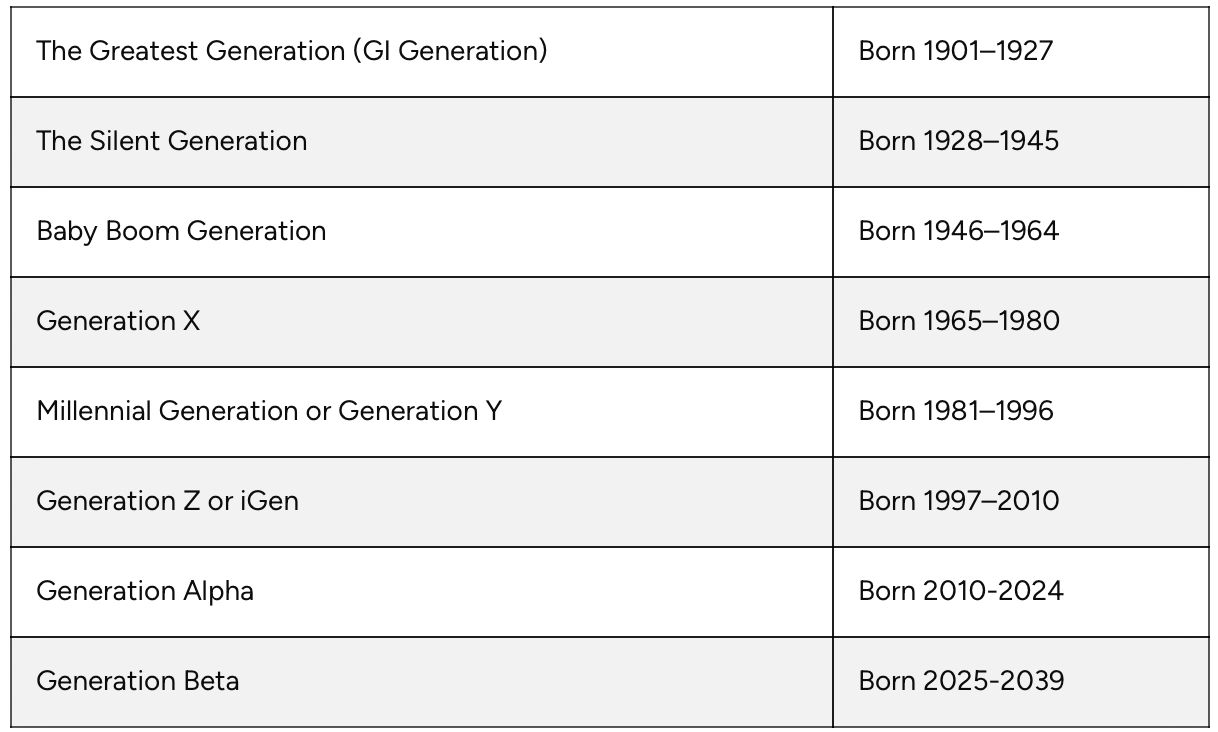Select the 'Born 1981–1996' cell

(955, 411)
